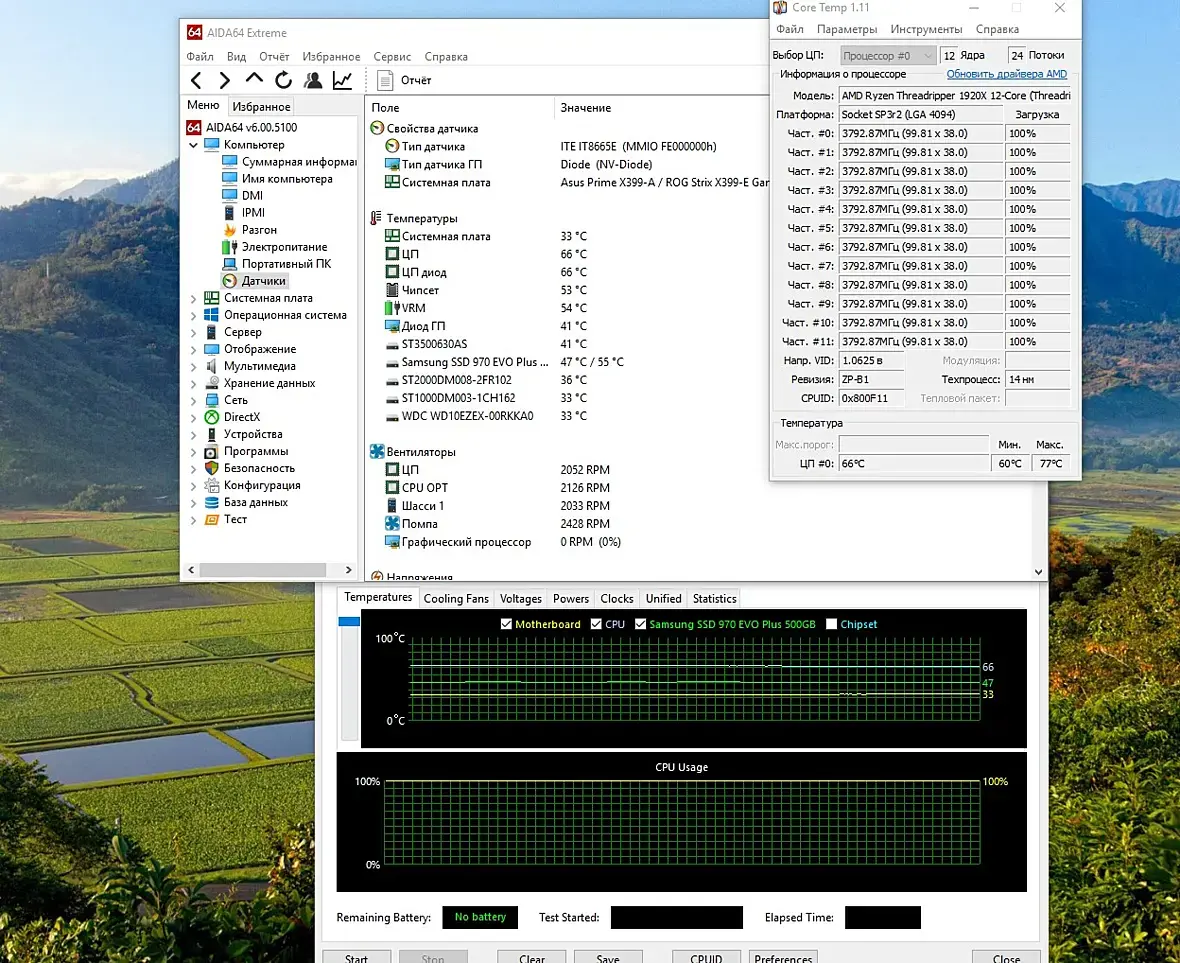
Task: Open the Сервис menu in AIDA64
Action: (x=392, y=57)
